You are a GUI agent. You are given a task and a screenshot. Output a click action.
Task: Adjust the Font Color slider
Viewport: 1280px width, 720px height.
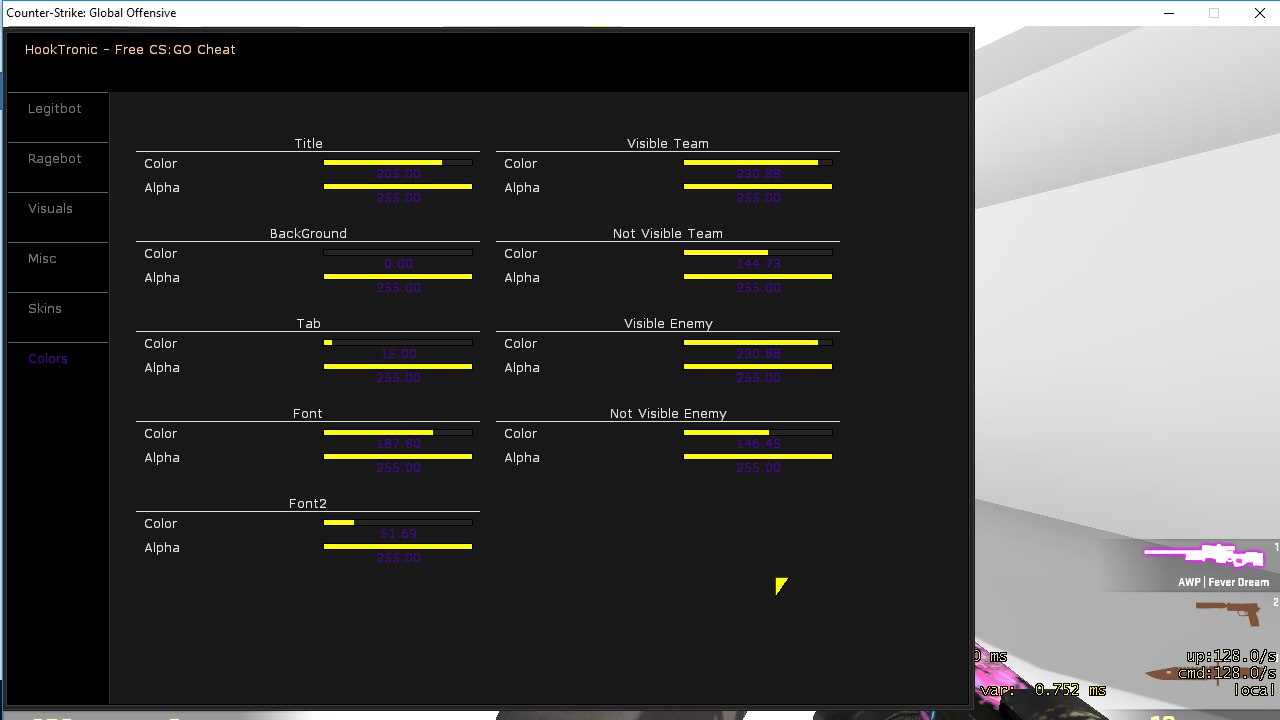click(398, 432)
